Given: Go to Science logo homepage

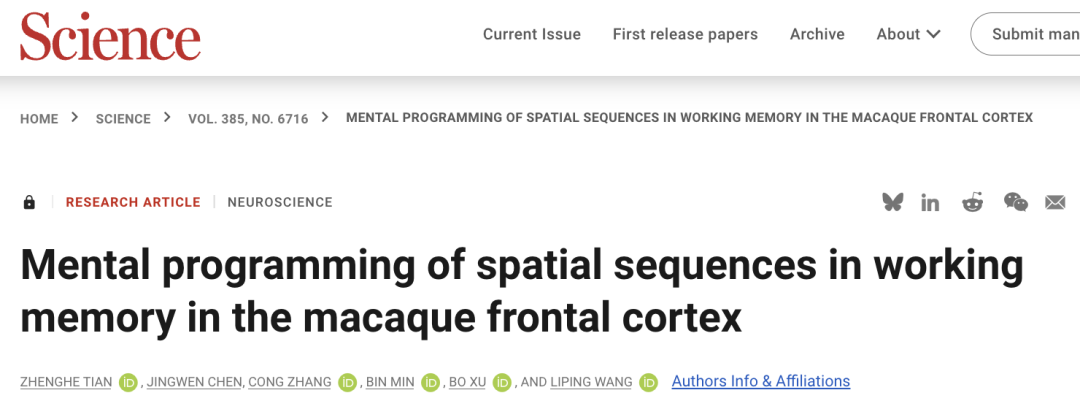Looking at the screenshot, I should click(x=110, y=36).
